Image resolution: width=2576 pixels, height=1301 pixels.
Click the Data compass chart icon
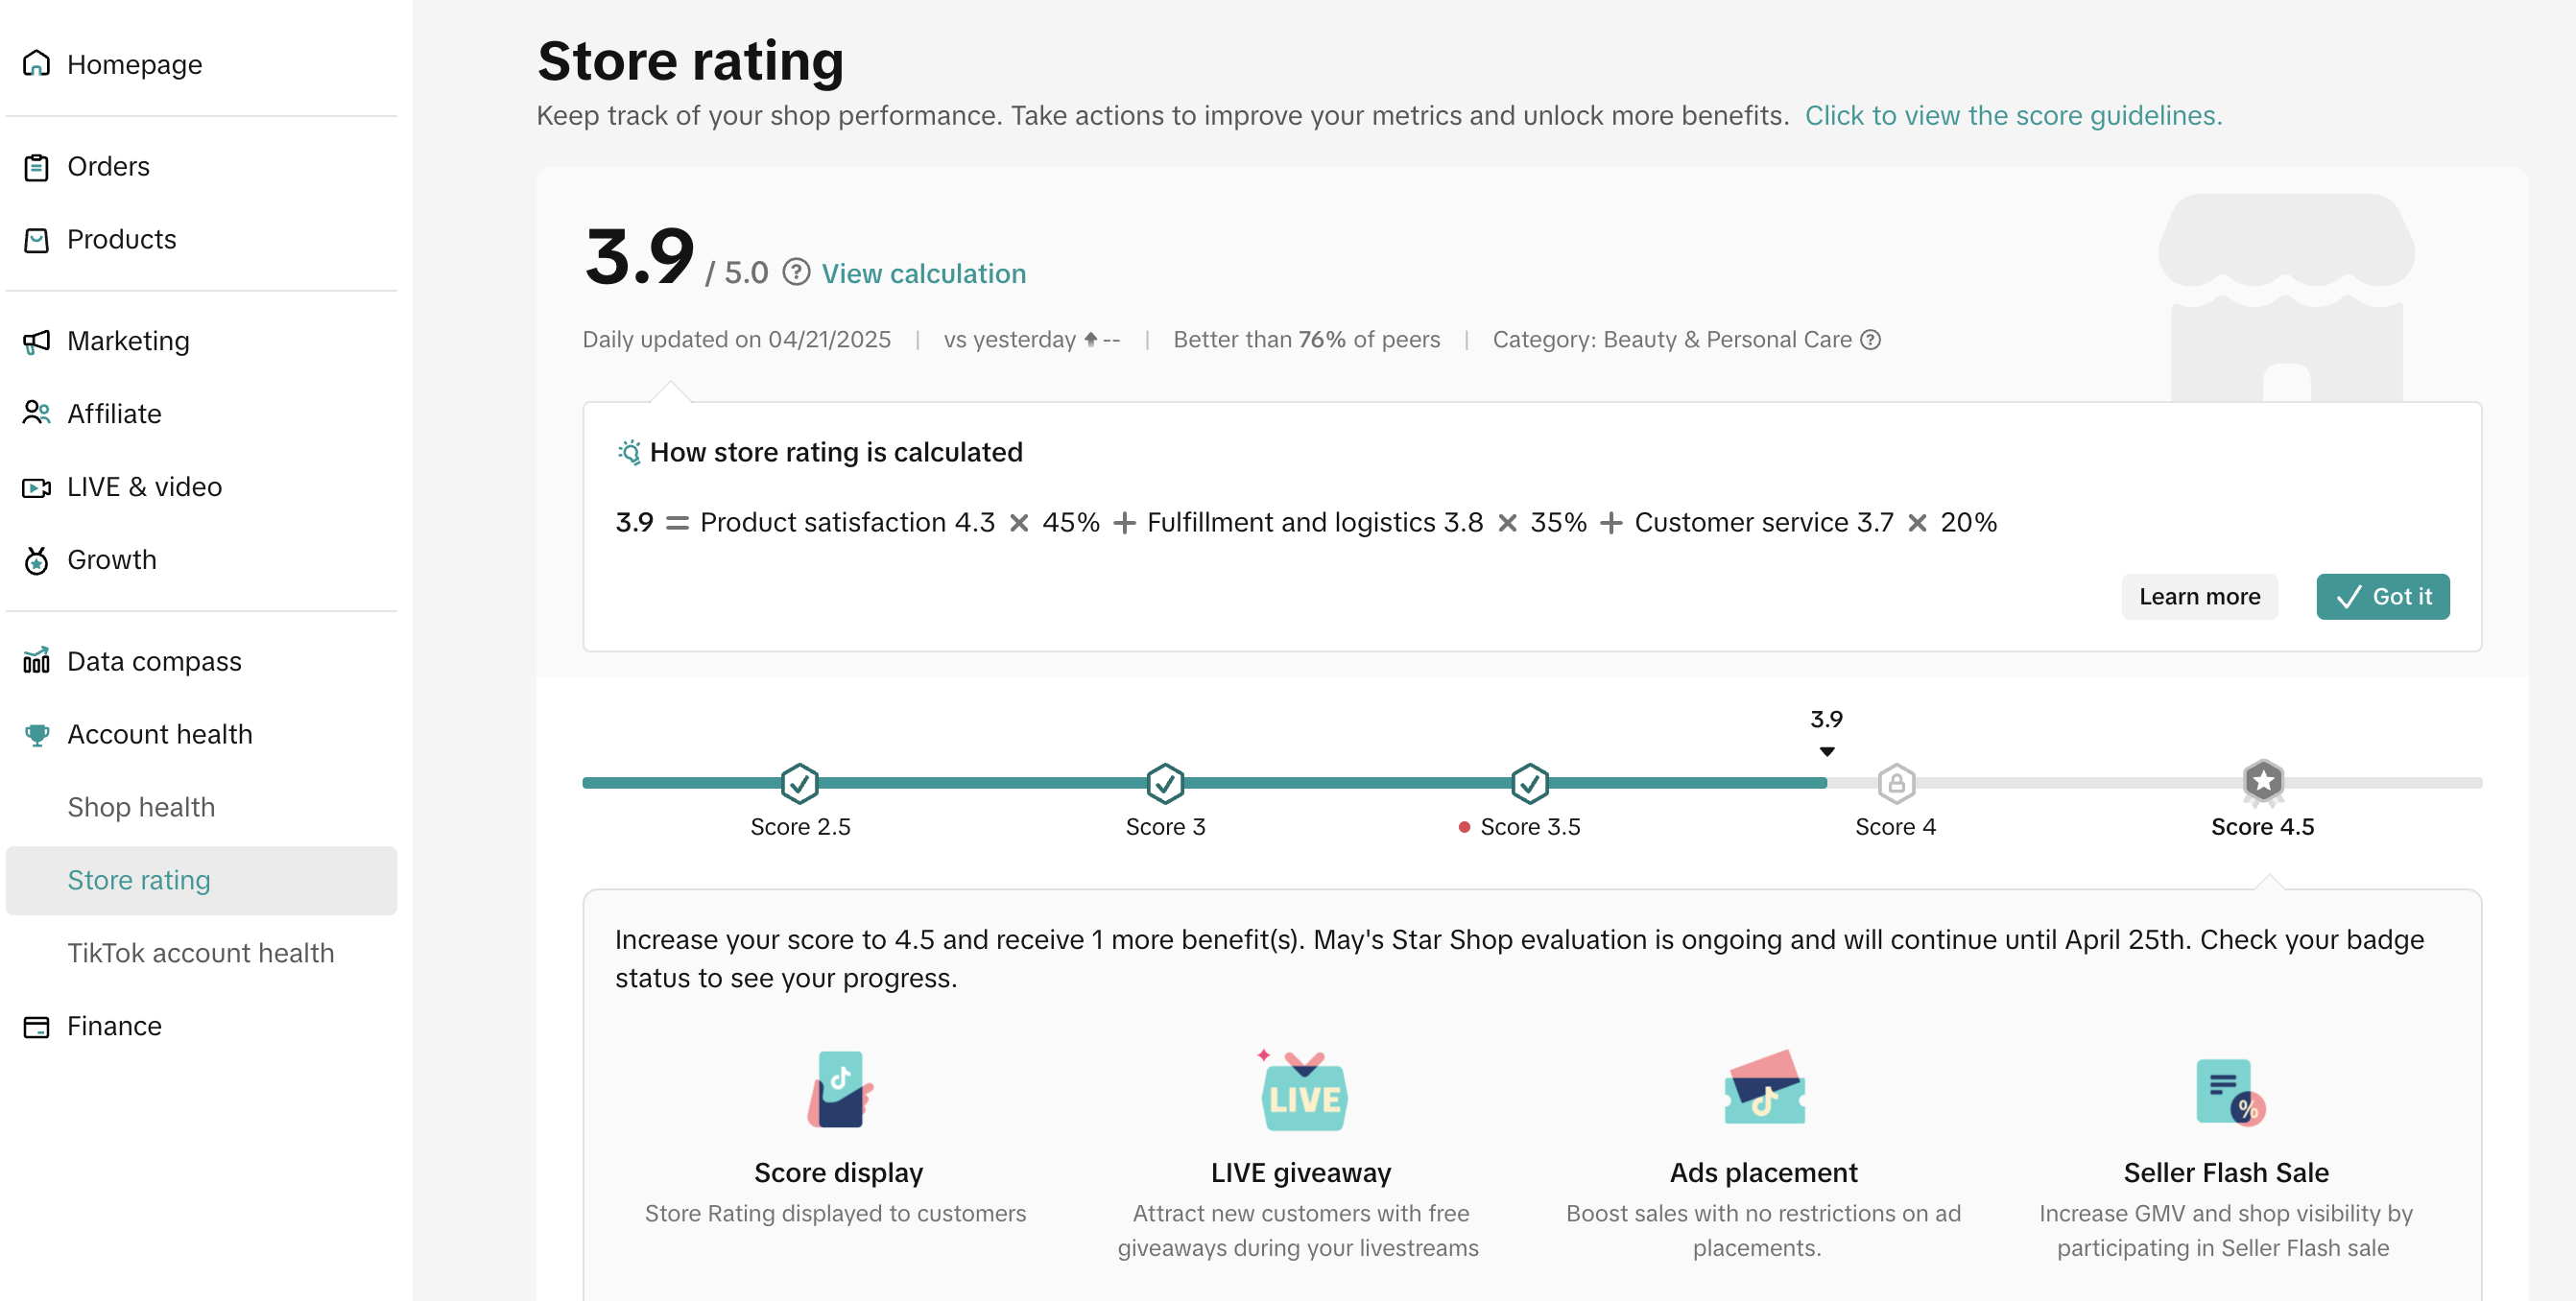coord(36,661)
